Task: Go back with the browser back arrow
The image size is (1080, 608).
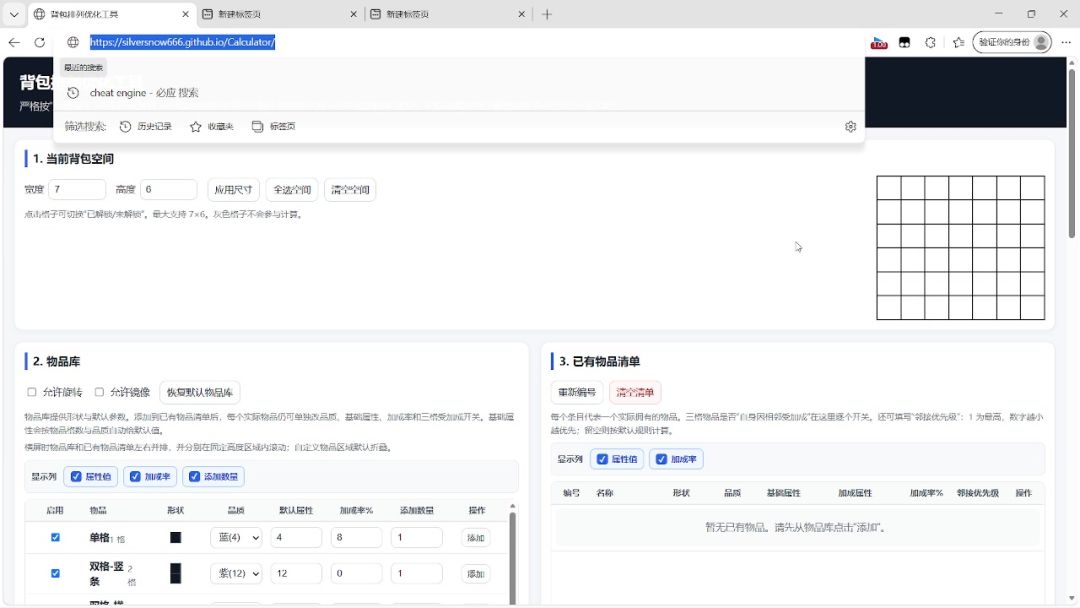Action: click(x=14, y=42)
